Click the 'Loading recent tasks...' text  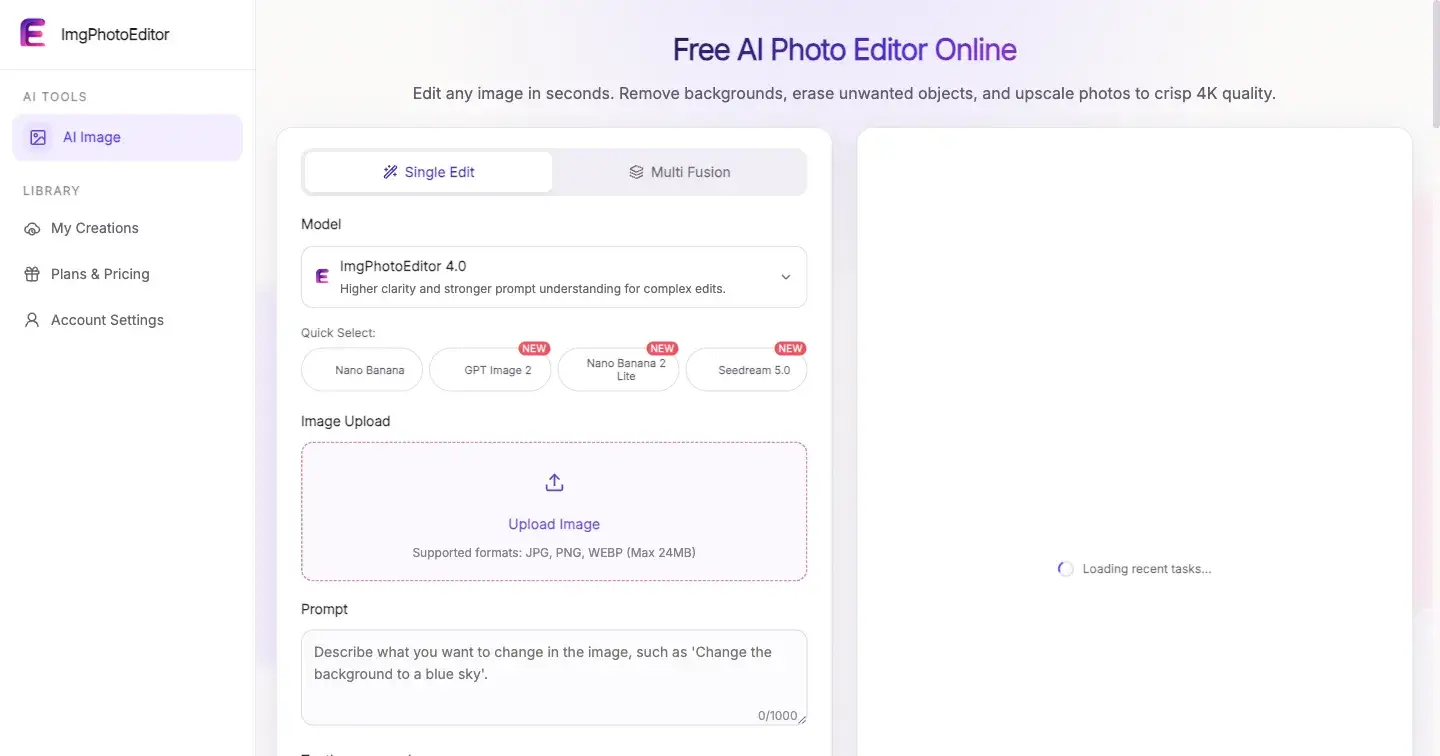[1147, 569]
